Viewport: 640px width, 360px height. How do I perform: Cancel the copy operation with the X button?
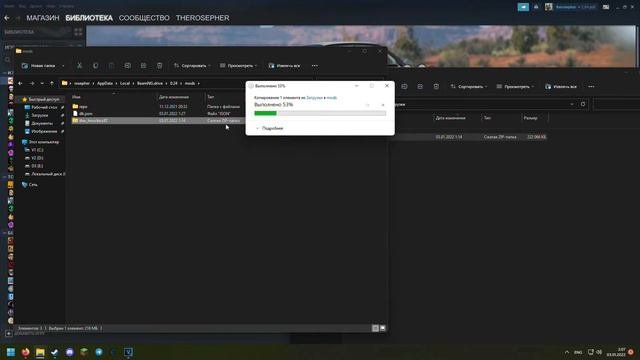(x=382, y=105)
